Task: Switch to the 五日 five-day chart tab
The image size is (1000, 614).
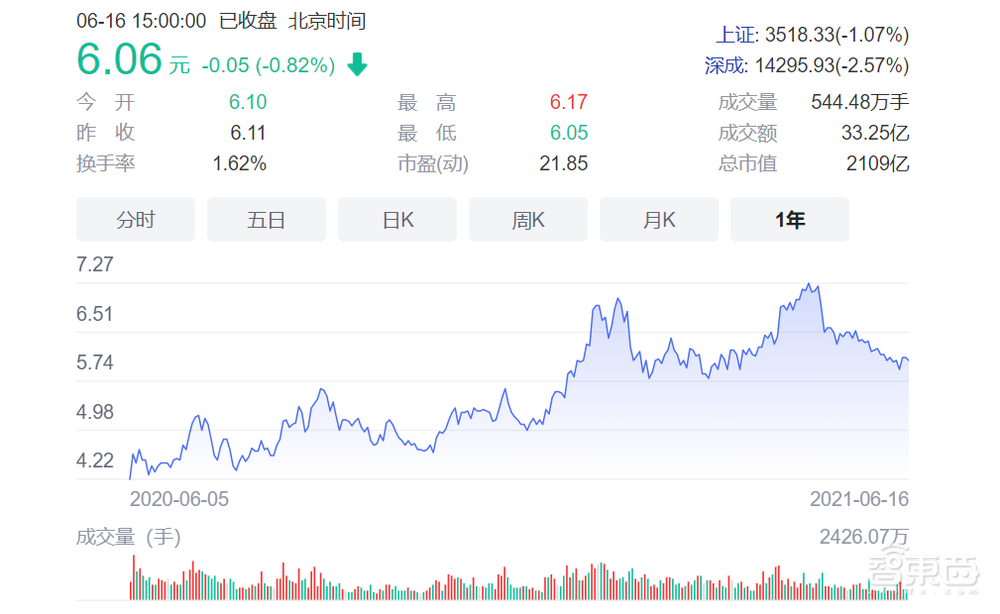Action: [x=266, y=219]
